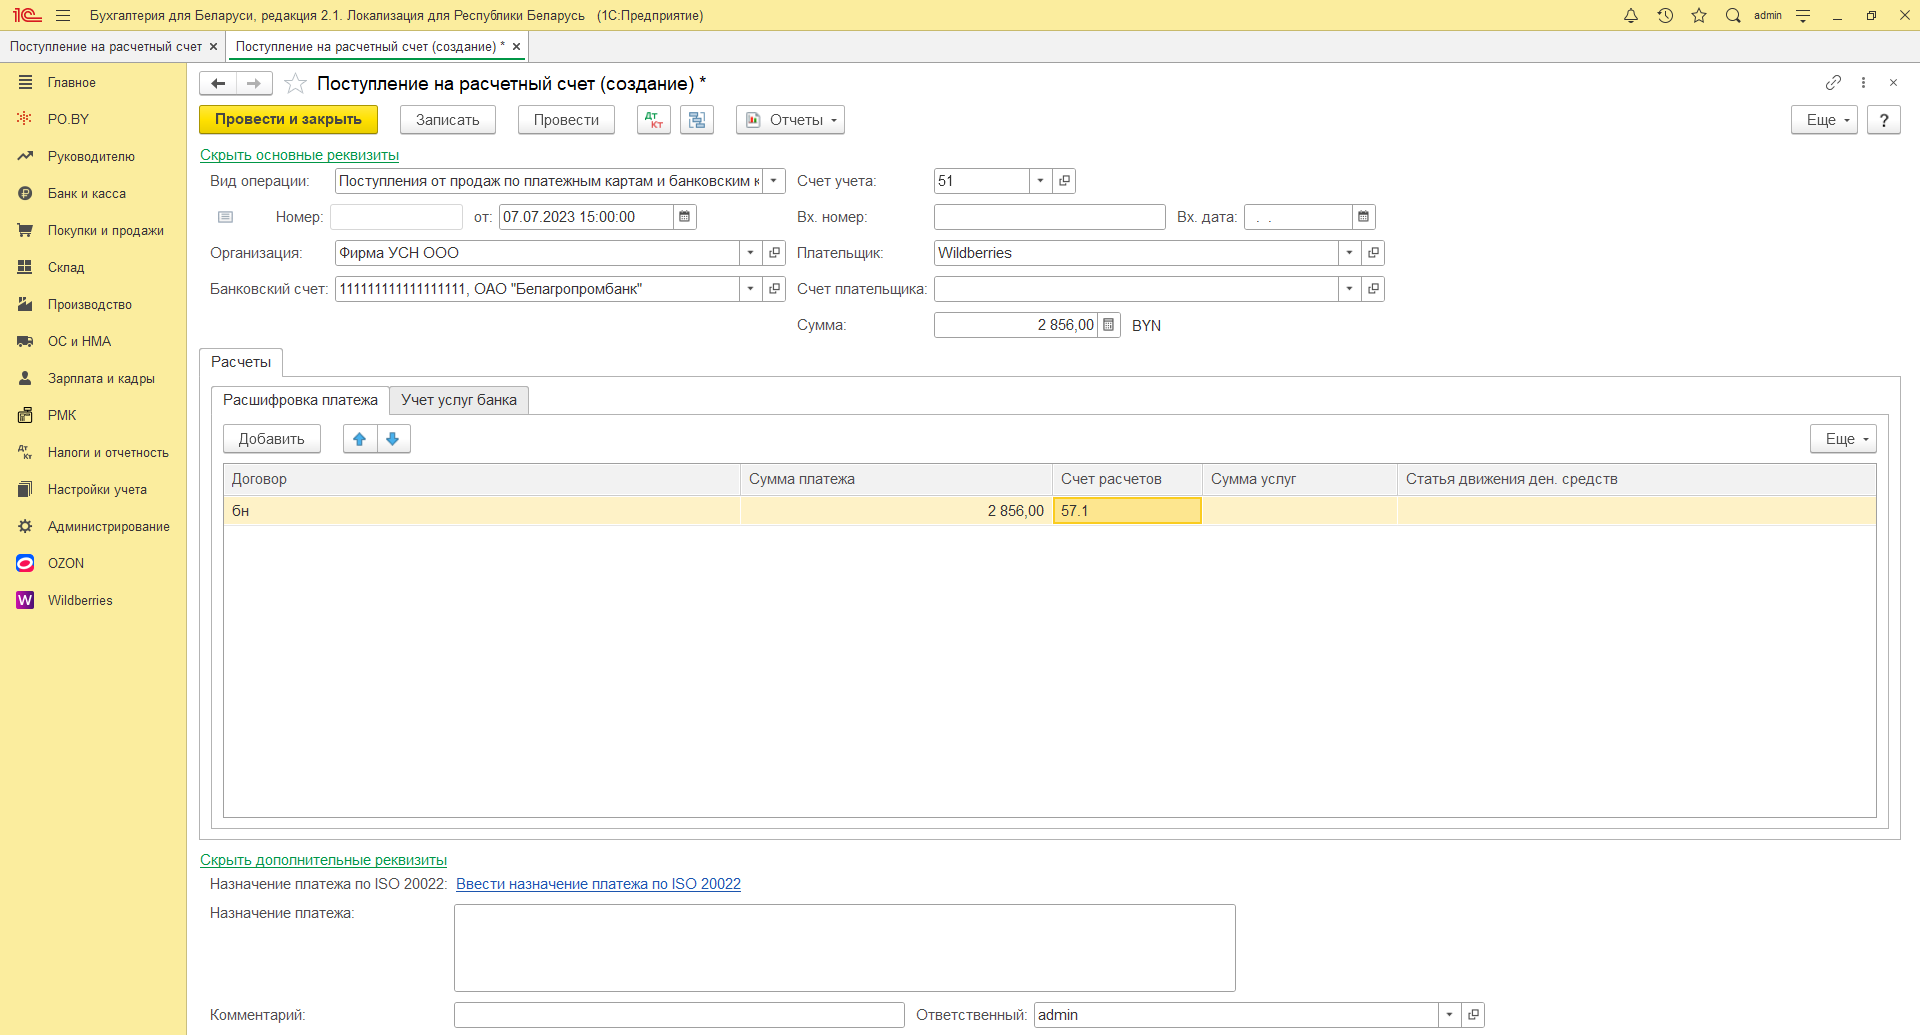Expand Банковский счет dropdown arrow

750,289
